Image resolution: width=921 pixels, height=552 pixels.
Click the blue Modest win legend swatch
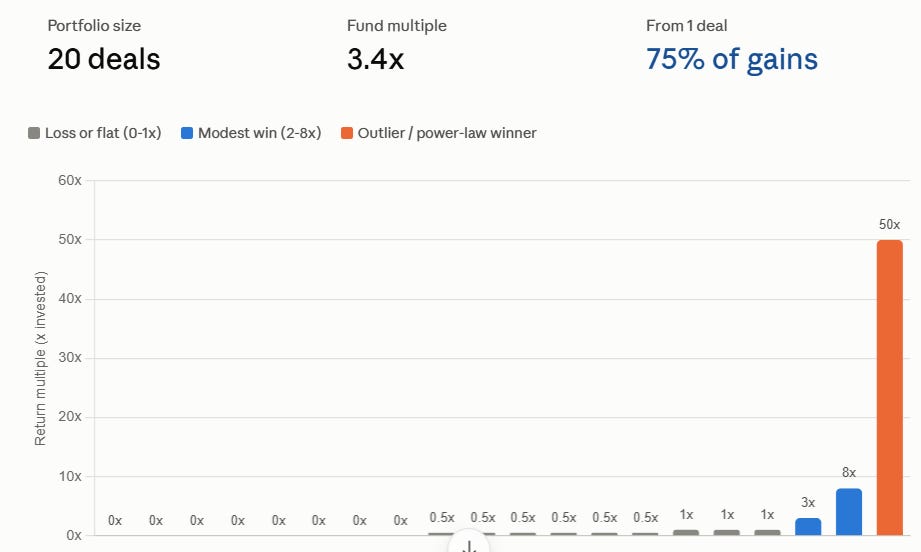187,133
